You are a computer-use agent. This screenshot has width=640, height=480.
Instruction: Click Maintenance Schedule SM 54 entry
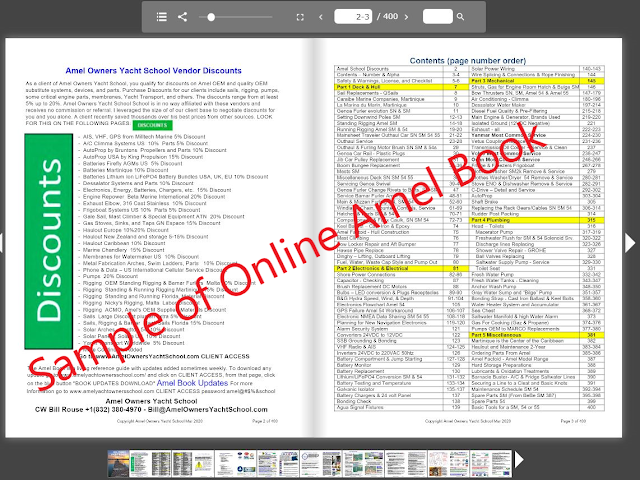tap(505, 389)
